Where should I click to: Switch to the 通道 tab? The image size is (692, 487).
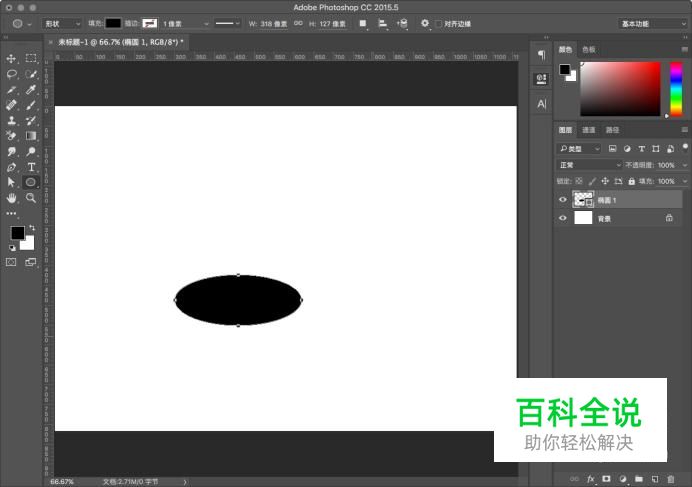(x=589, y=130)
